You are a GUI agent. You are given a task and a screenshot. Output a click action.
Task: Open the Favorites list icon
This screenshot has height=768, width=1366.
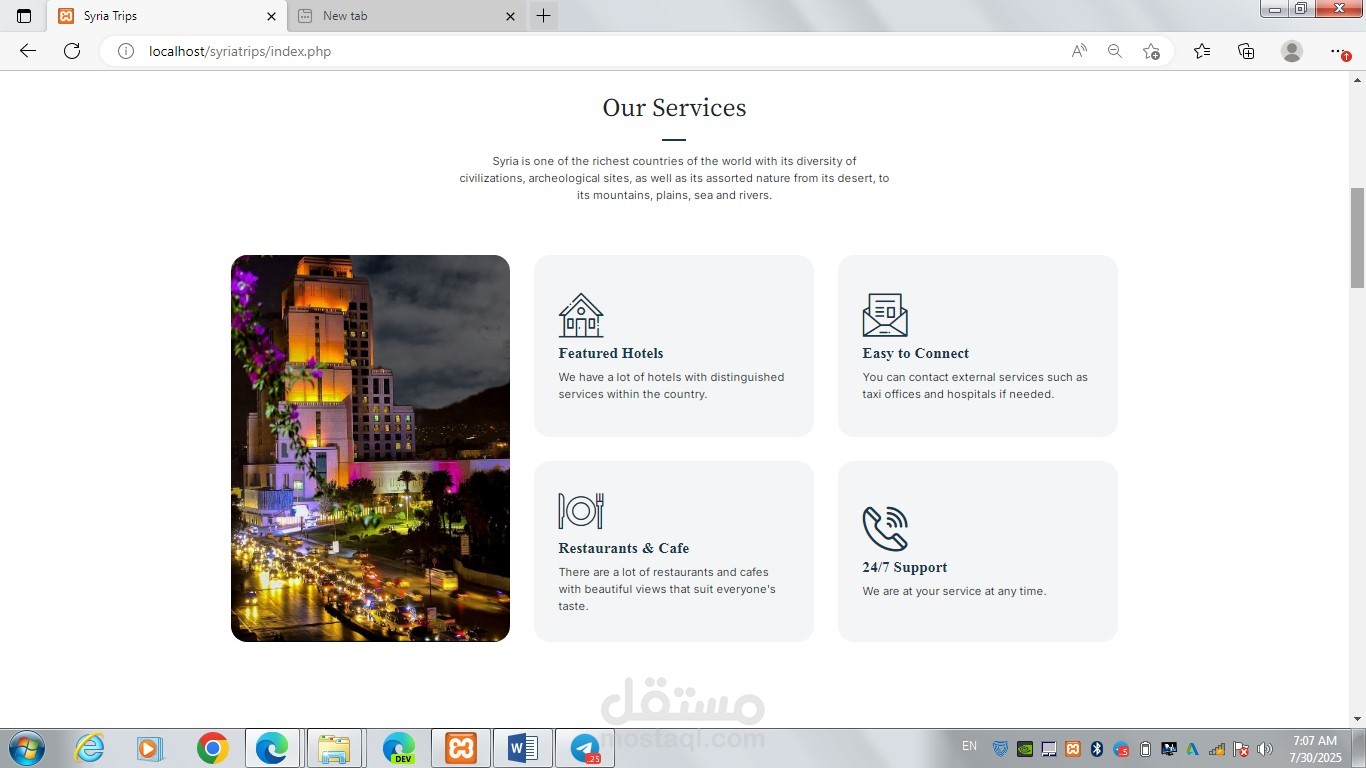point(1202,51)
